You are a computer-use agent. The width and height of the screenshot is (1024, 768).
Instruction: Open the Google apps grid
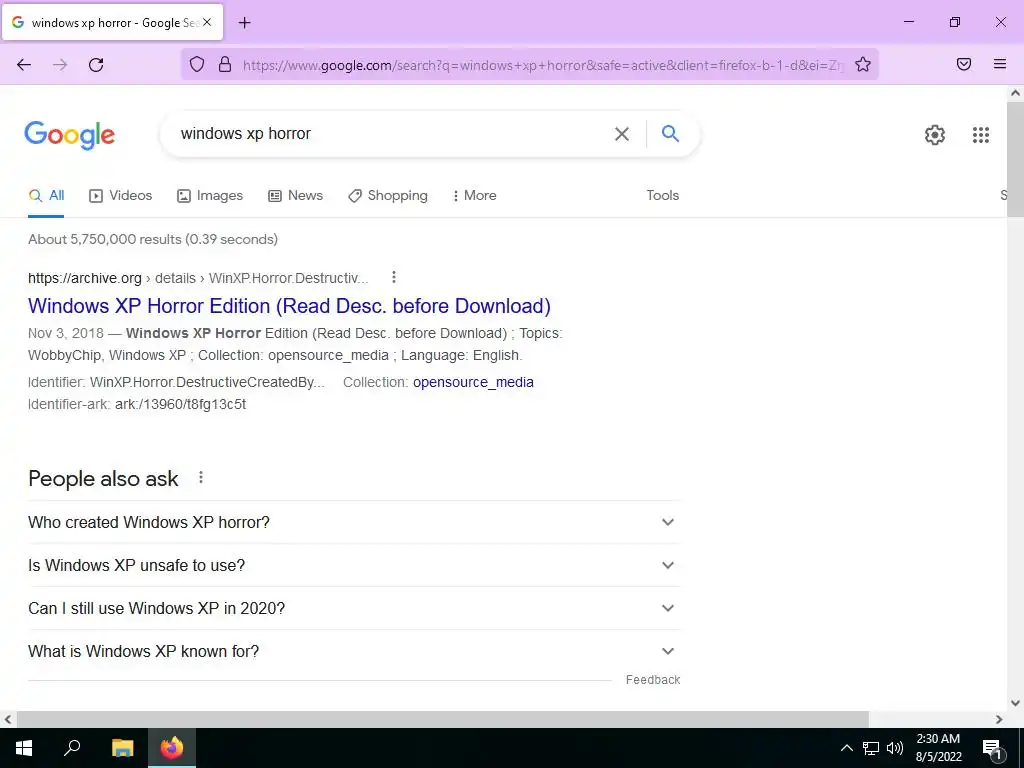981,135
